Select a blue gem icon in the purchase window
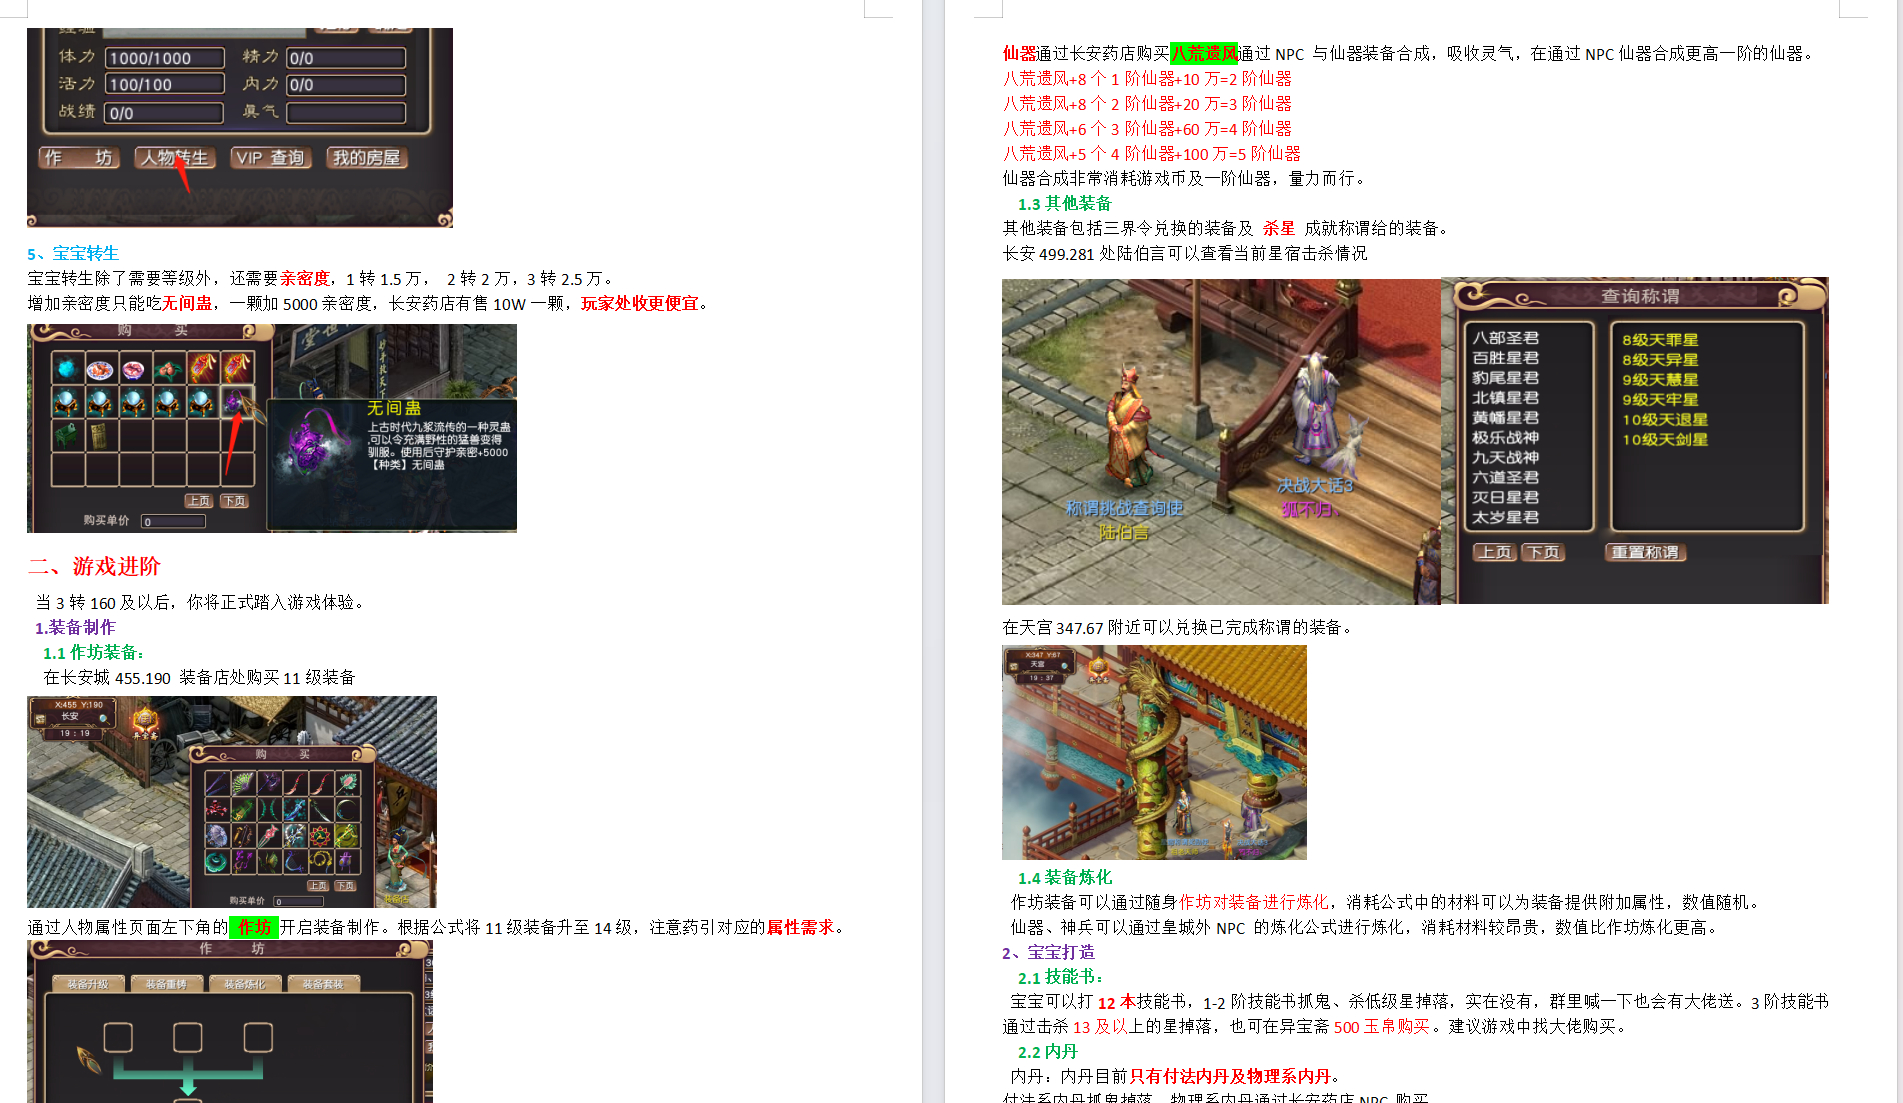Image resolution: width=1903 pixels, height=1103 pixels. 67,368
